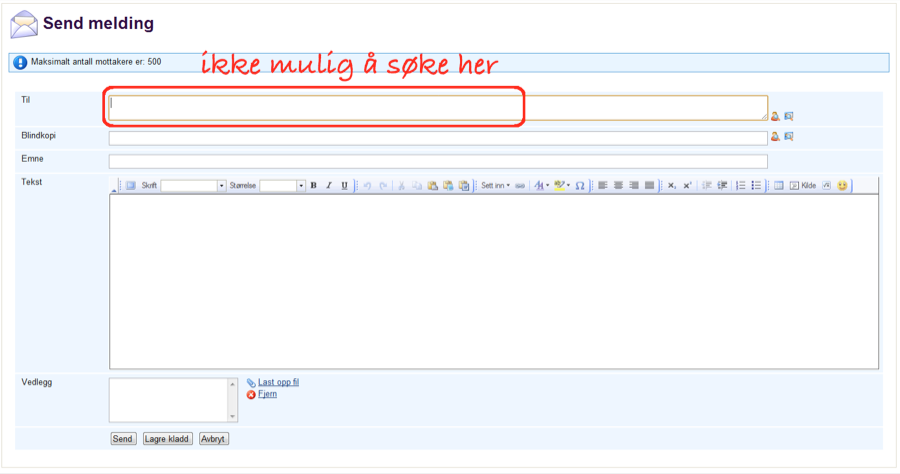Viewport: 900px width, 474px height.
Task: Click the Last opp fil link
Action: click(x=278, y=382)
